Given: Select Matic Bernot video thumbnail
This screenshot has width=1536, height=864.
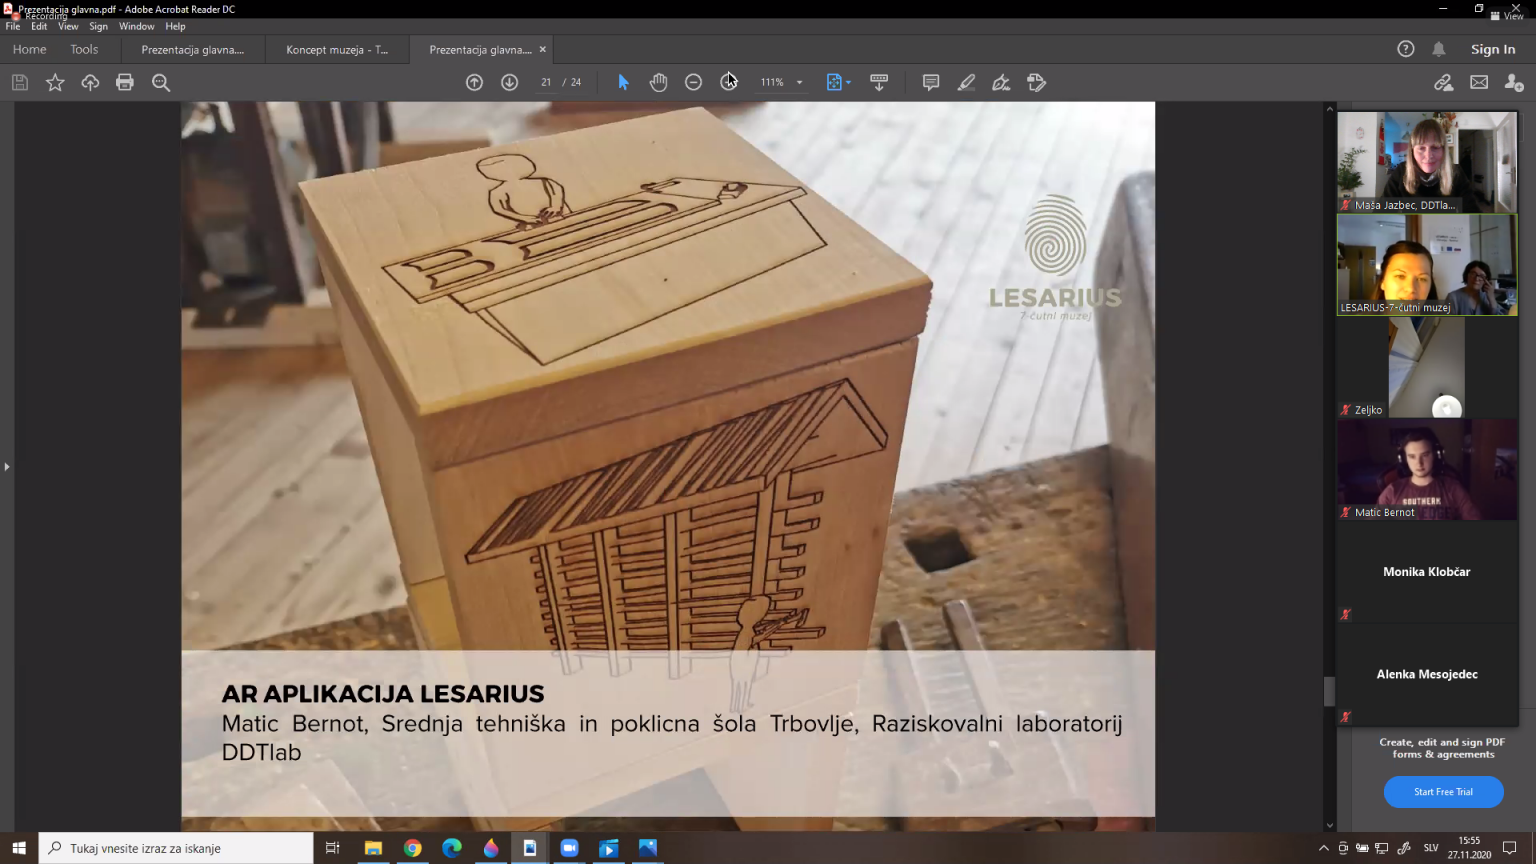Looking at the screenshot, I should coord(1427,469).
